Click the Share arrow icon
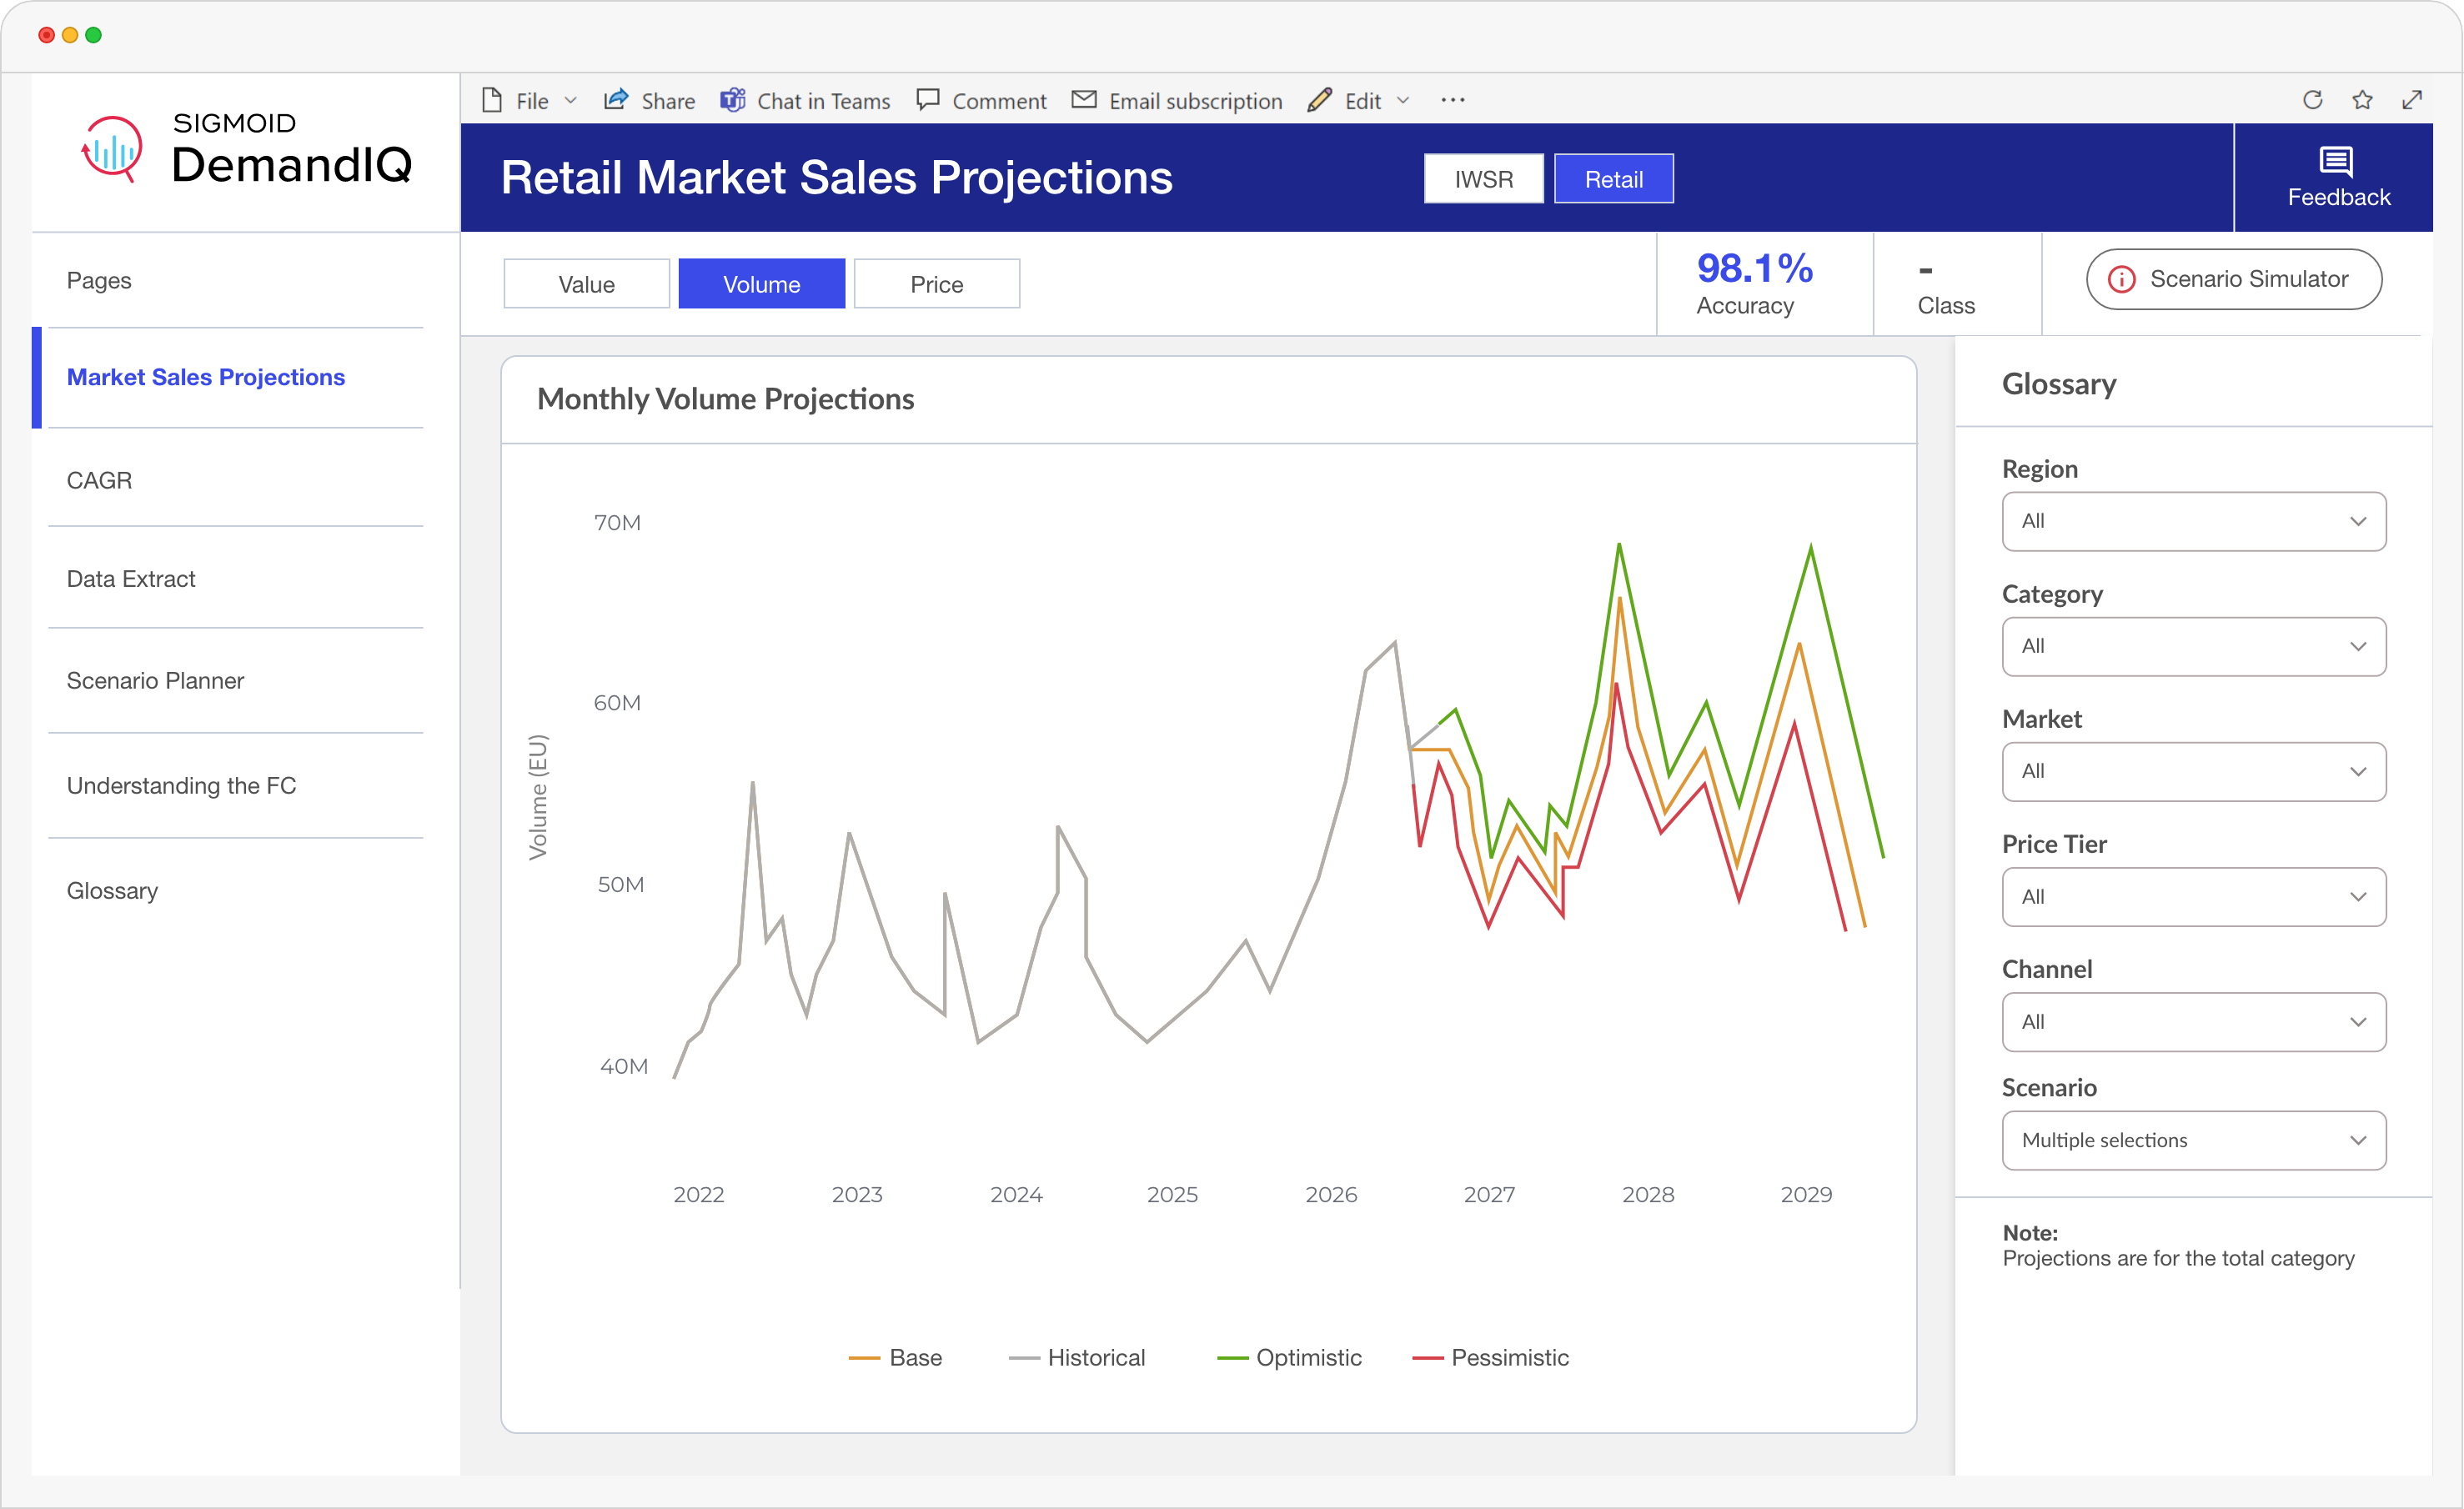This screenshot has height=1509, width=2464. click(616, 100)
